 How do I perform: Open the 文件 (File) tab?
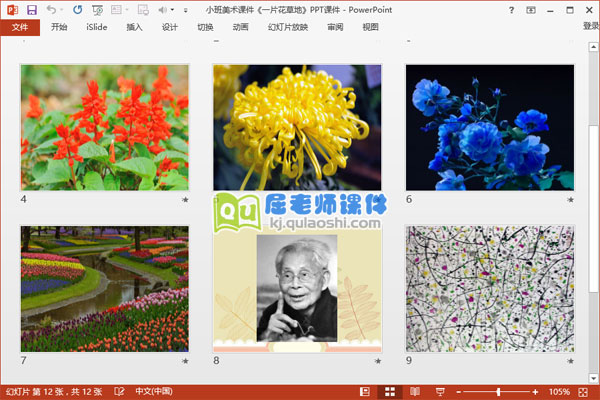pyautogui.click(x=20, y=27)
